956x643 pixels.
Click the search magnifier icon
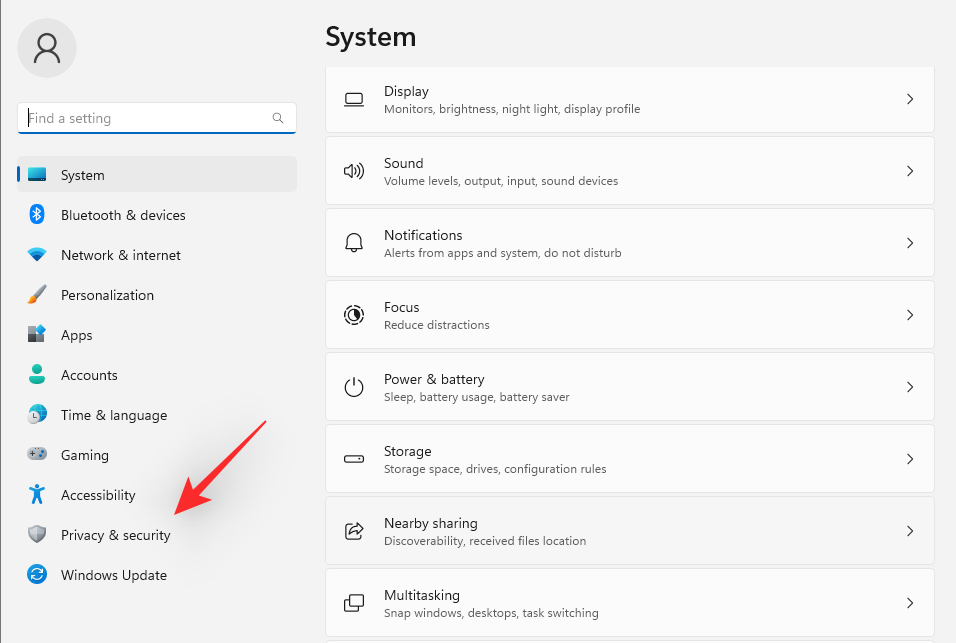[278, 118]
